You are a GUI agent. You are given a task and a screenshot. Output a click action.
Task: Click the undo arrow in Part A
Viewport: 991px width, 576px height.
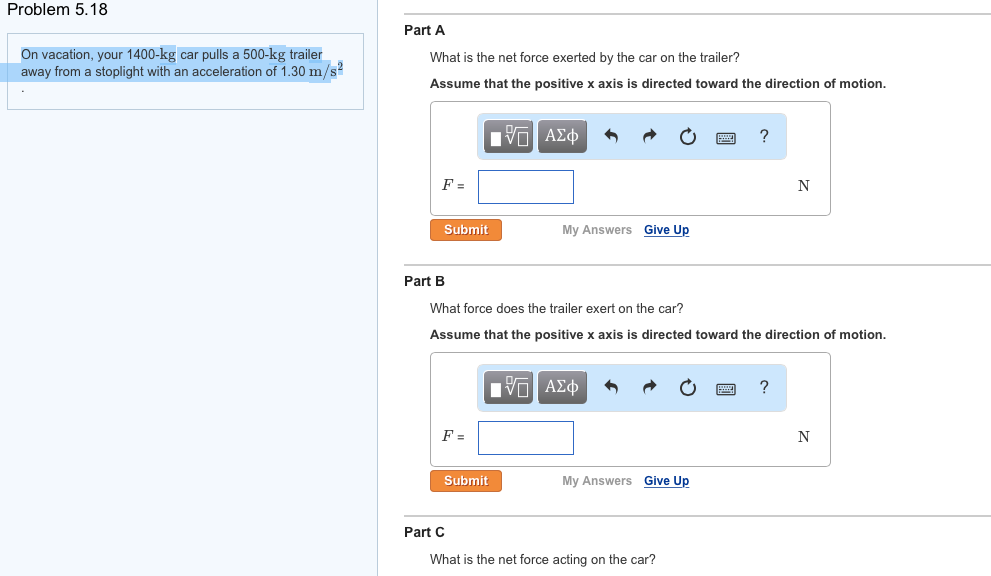(x=613, y=137)
